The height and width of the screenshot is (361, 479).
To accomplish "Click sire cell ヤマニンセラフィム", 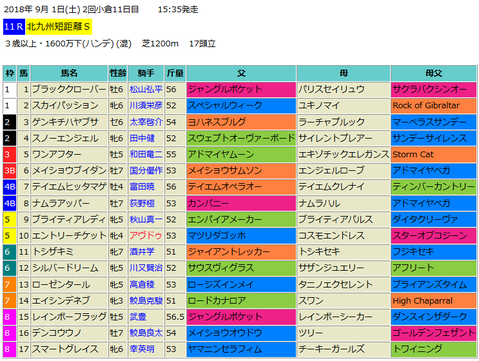I will click(241, 349).
